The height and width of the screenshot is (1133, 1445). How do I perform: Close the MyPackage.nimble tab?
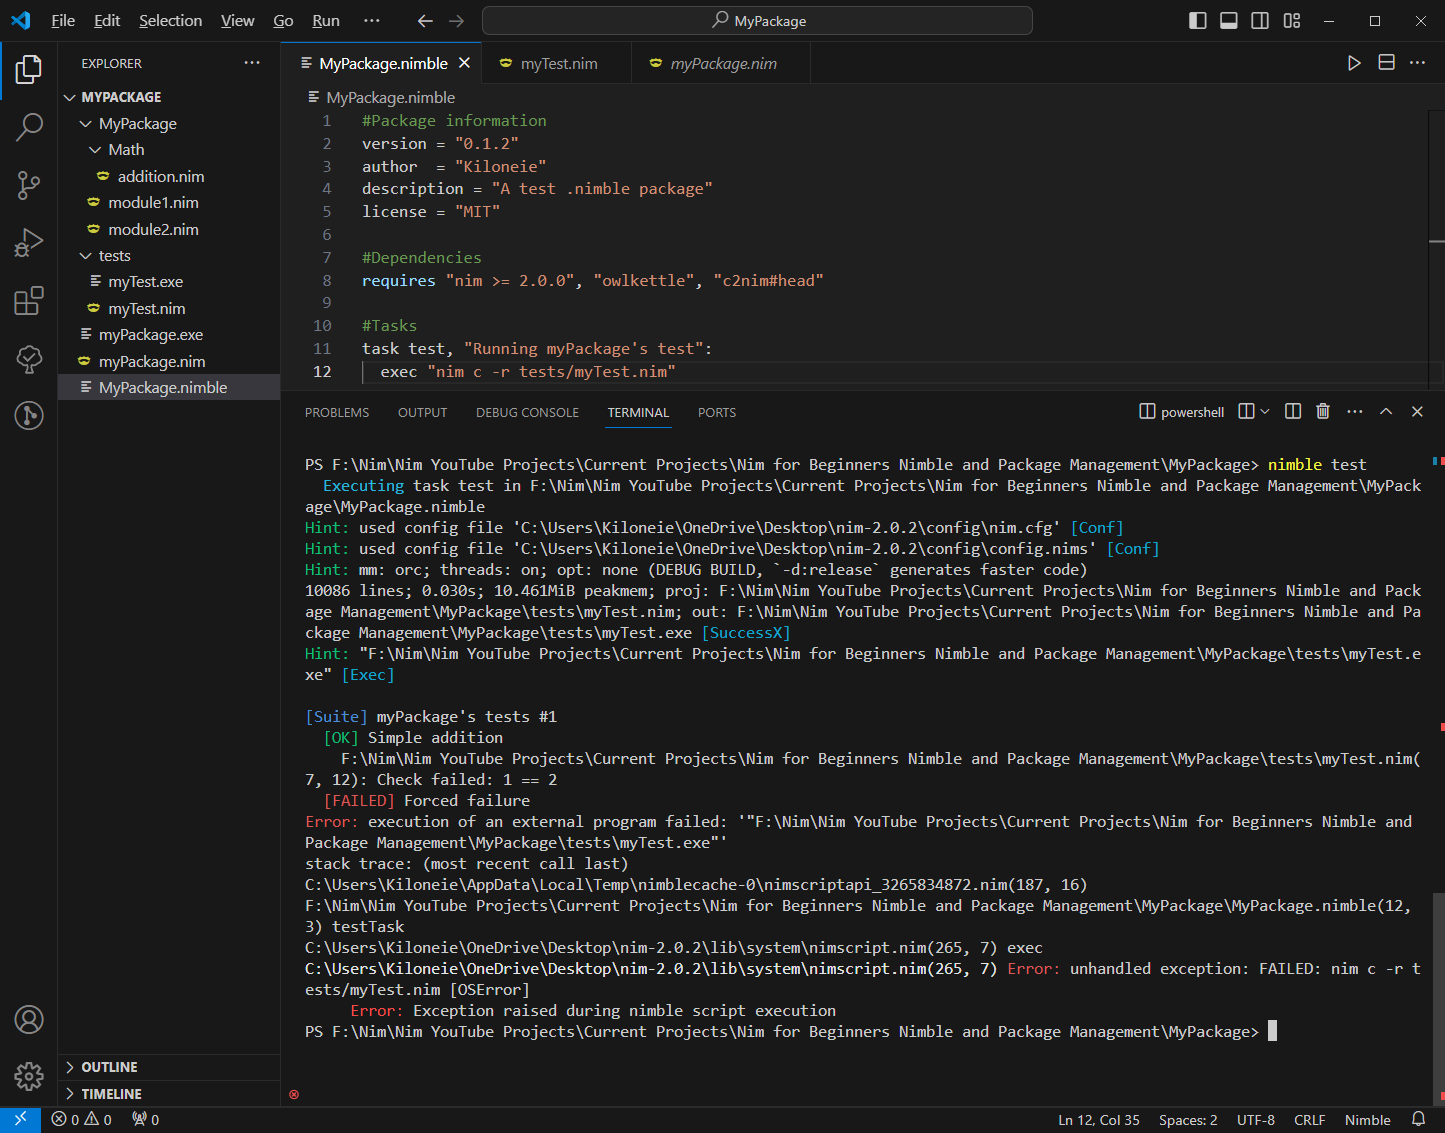[x=464, y=63]
